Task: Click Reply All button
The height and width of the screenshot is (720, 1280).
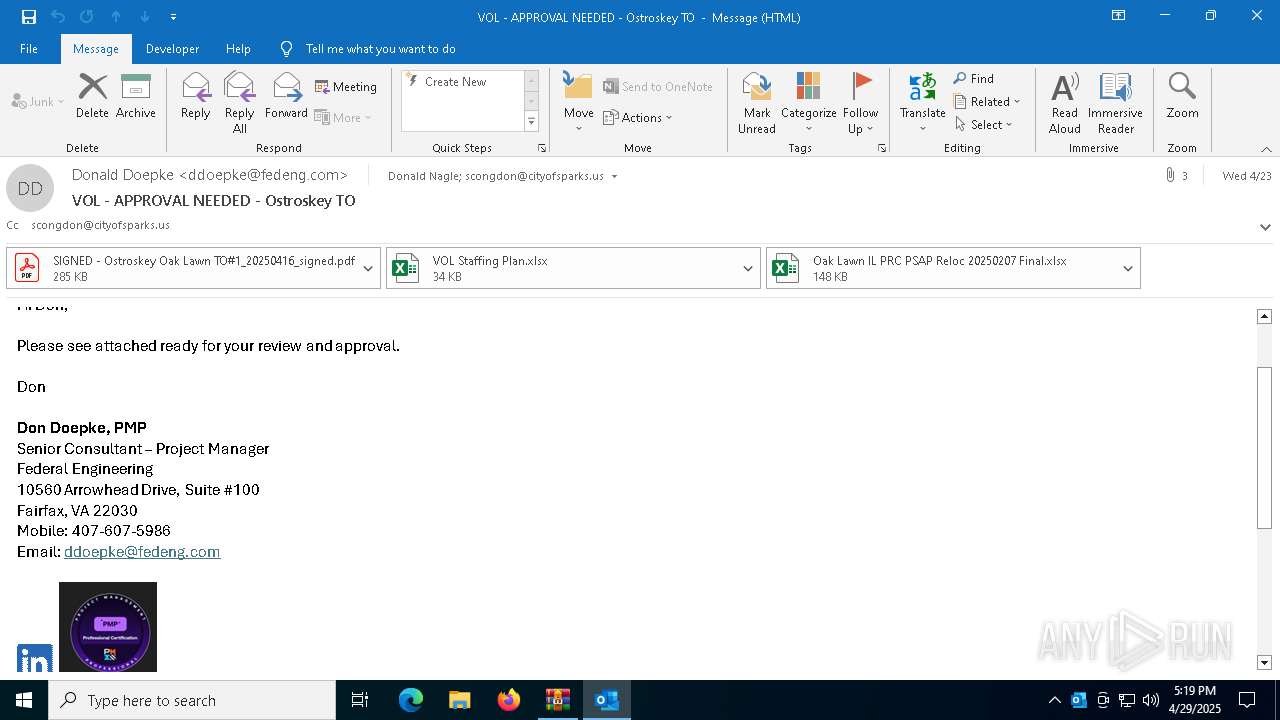Action: pos(240,103)
